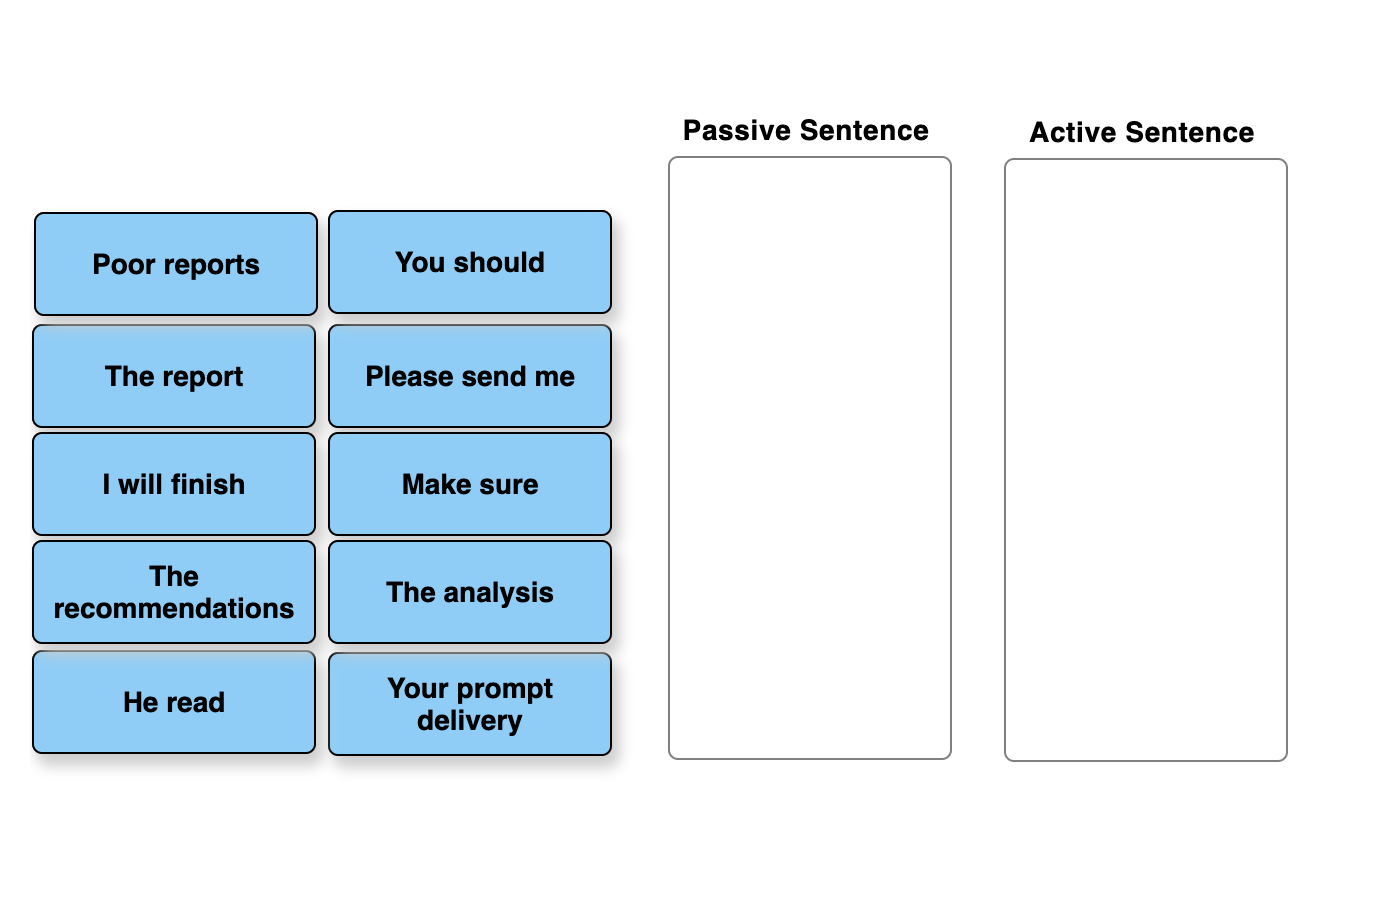Click the "You should" word card
The height and width of the screenshot is (900, 1388).
[x=469, y=262]
